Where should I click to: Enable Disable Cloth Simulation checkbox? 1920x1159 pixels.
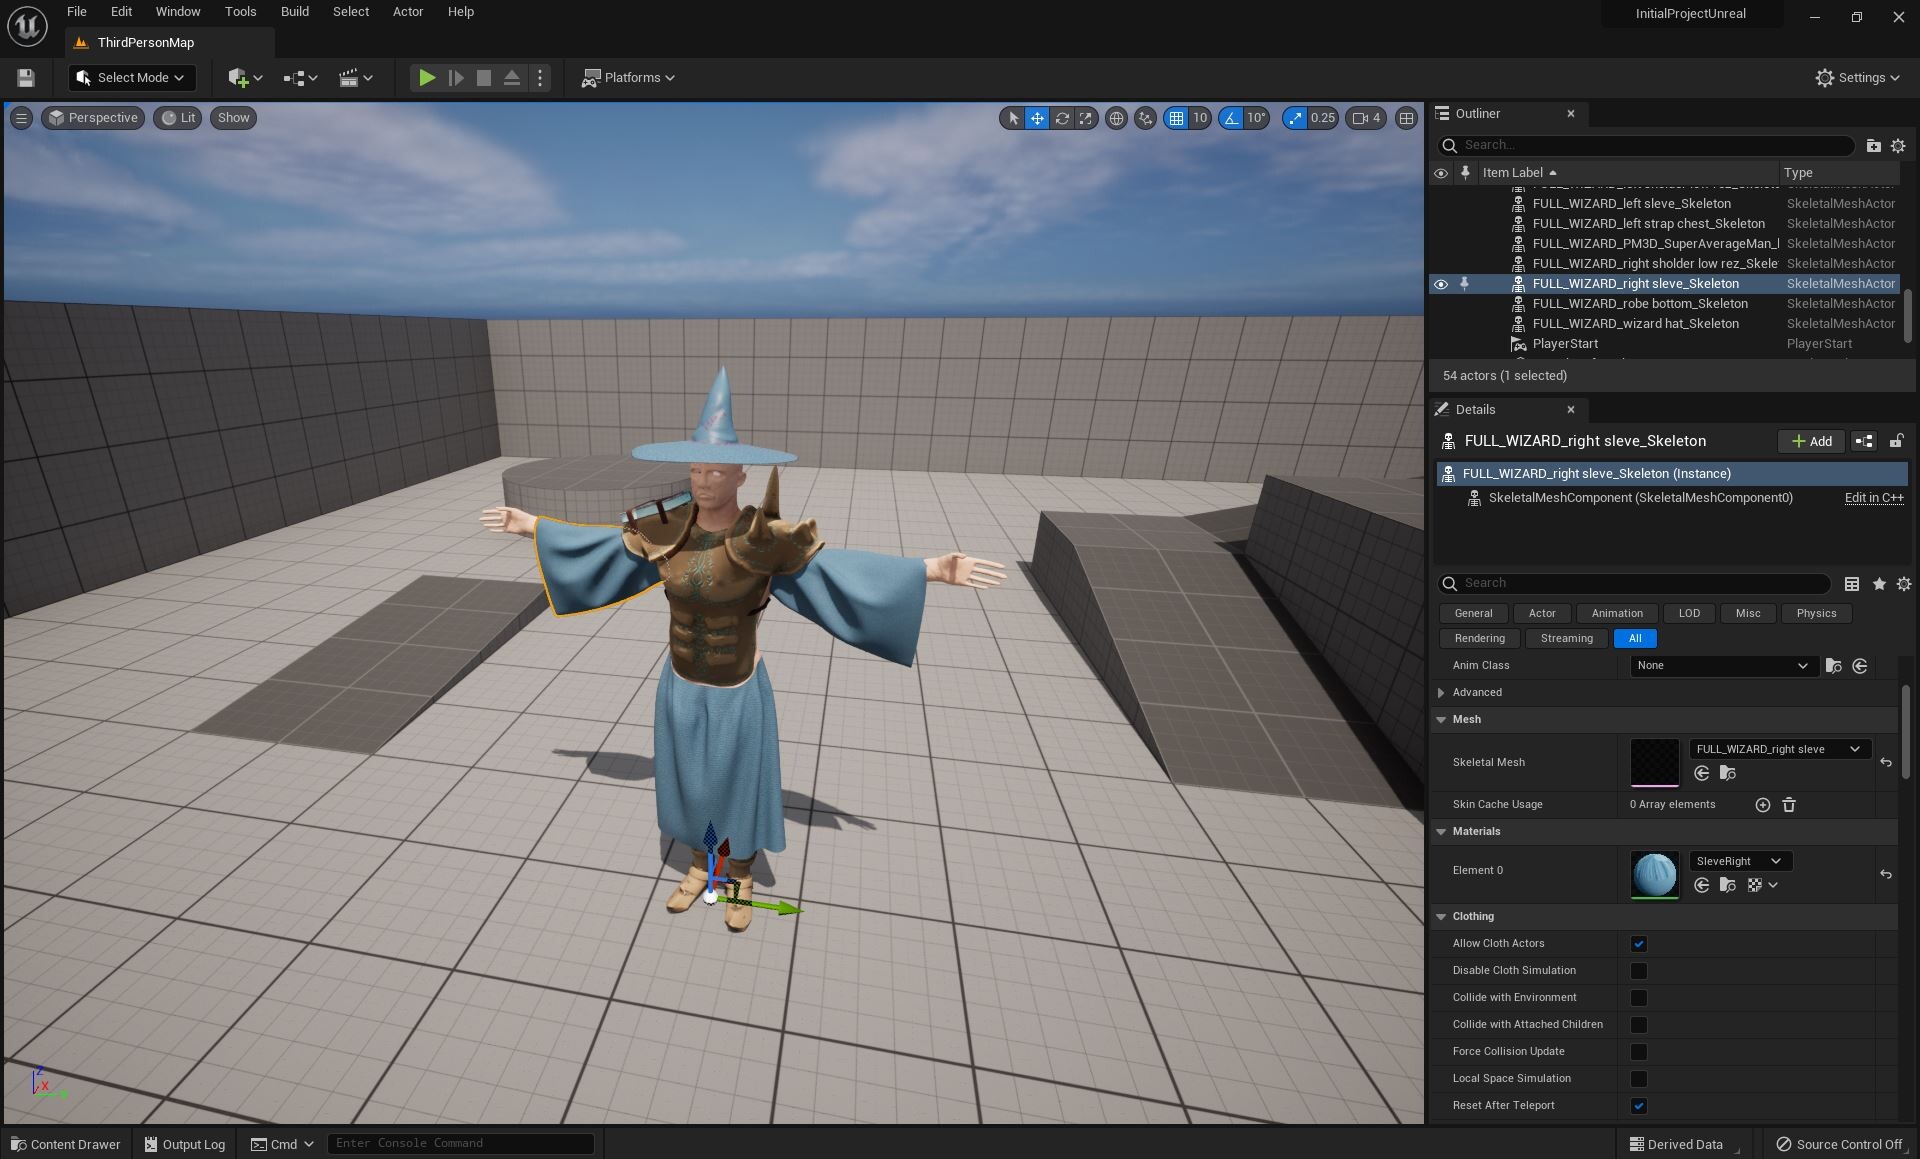[x=1638, y=971]
